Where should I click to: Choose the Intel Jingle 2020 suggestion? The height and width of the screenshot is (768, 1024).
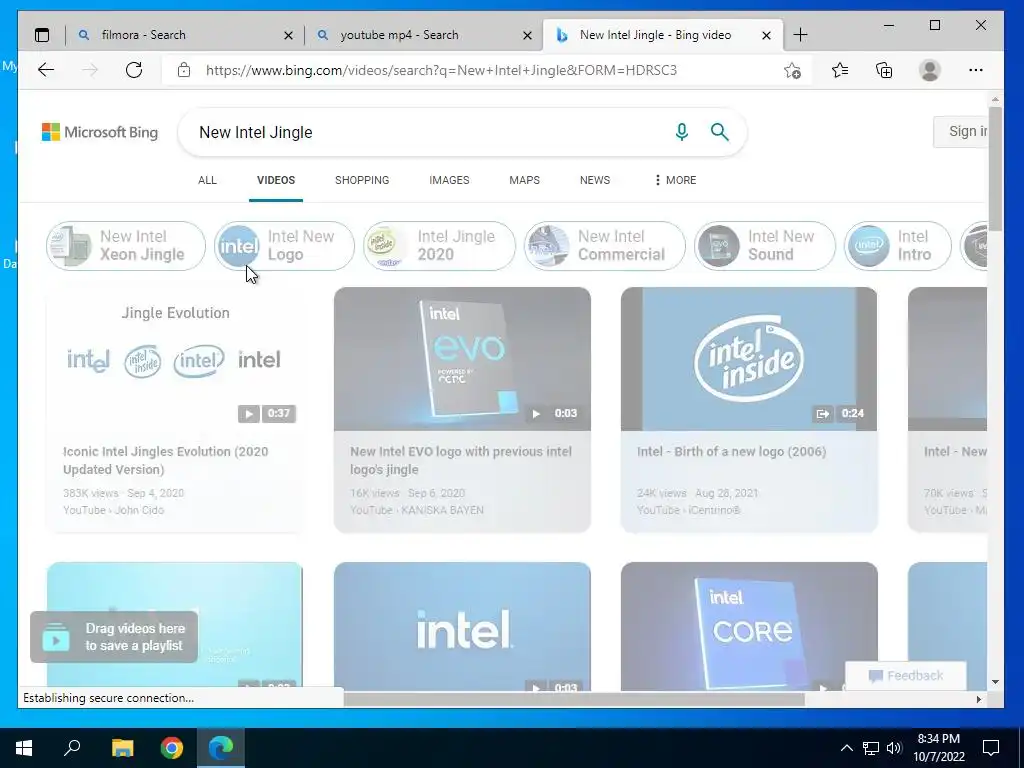click(x=440, y=246)
